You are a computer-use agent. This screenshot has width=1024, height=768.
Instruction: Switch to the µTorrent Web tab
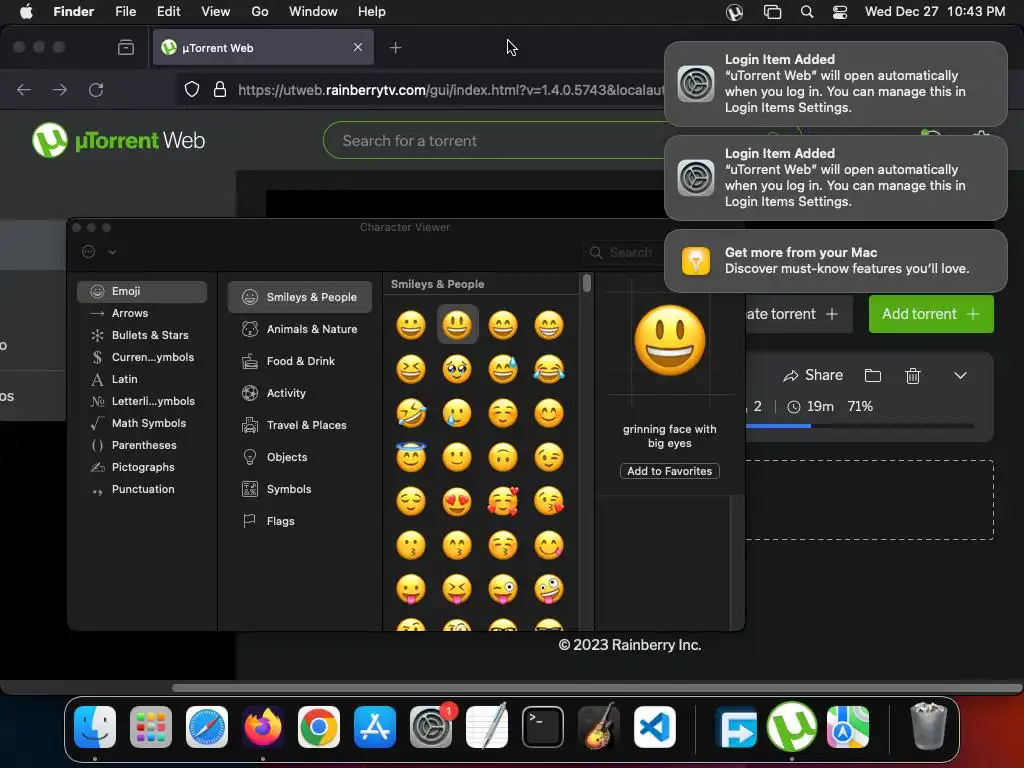[x=263, y=48]
